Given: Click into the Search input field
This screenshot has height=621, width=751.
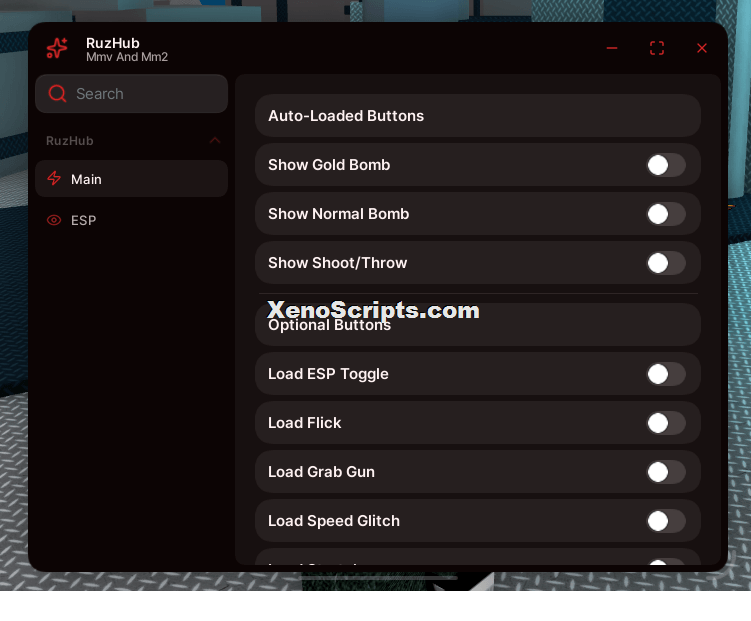Looking at the screenshot, I should (131, 93).
